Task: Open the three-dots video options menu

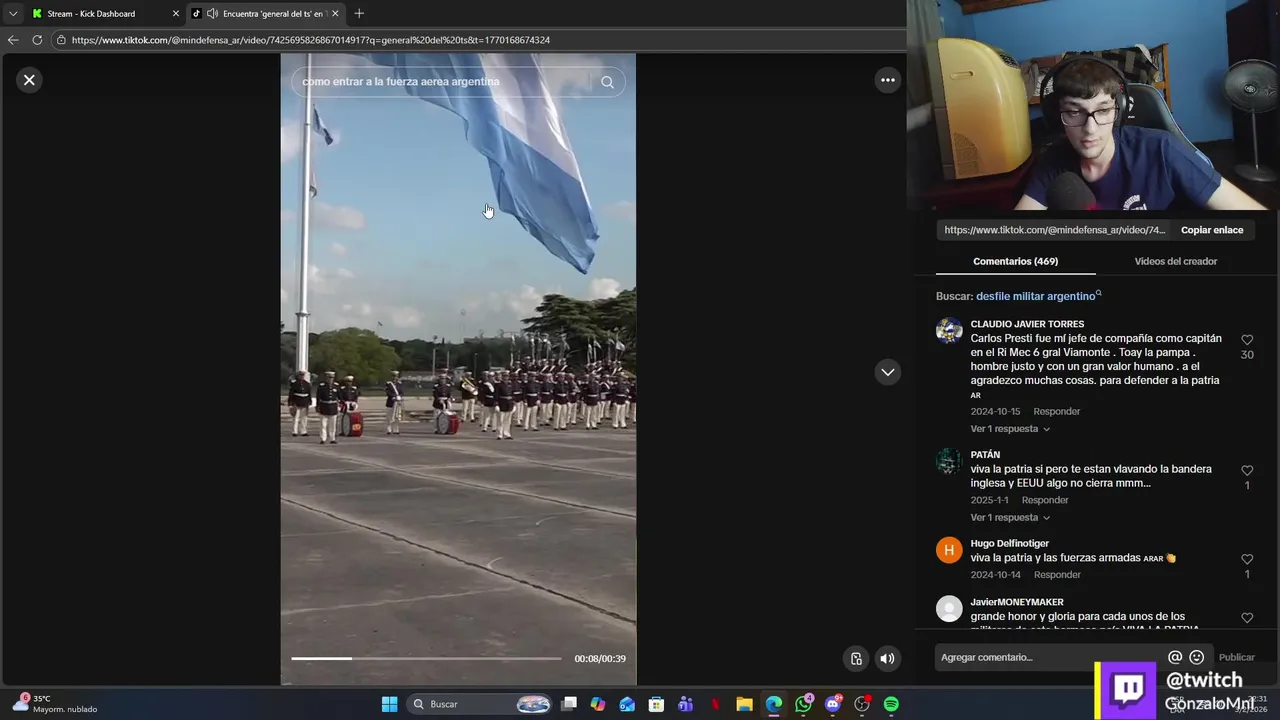Action: 887,80
